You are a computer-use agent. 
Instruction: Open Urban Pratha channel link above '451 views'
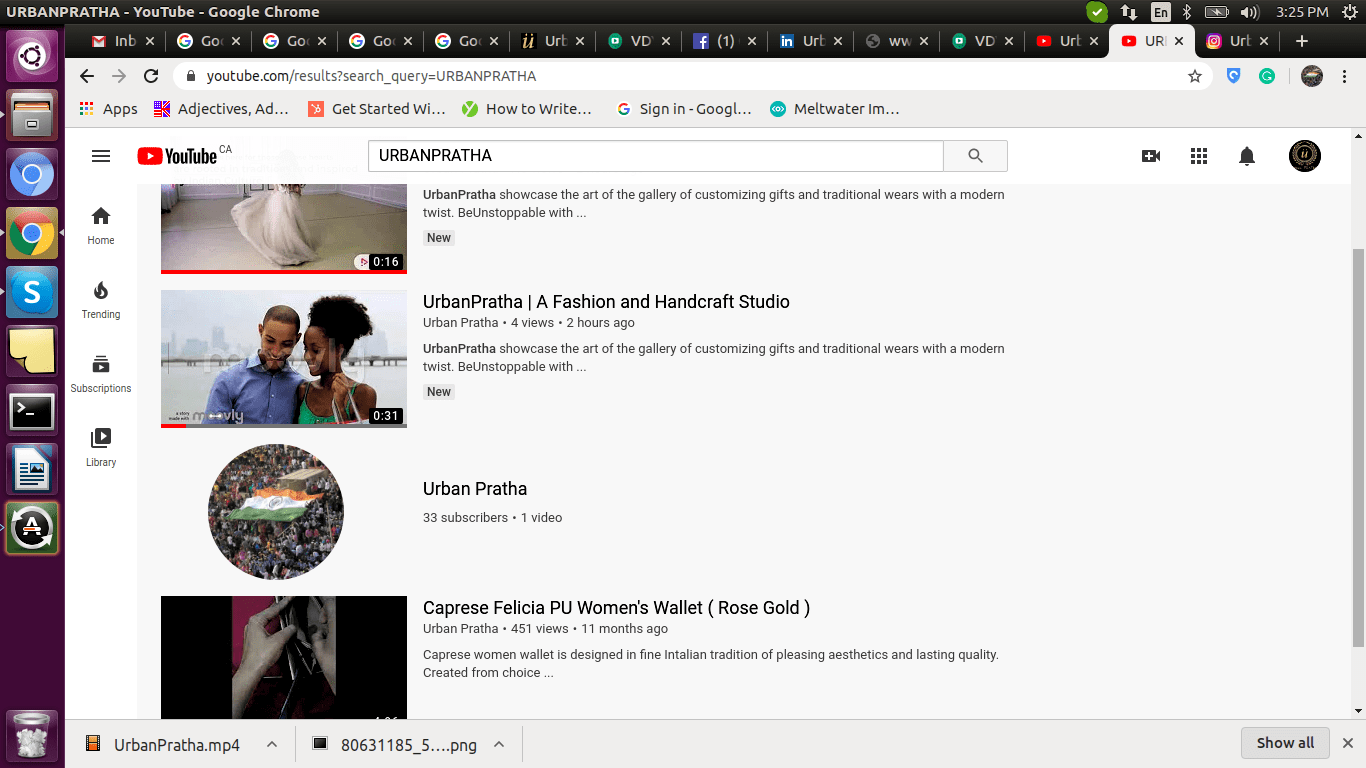click(x=460, y=628)
